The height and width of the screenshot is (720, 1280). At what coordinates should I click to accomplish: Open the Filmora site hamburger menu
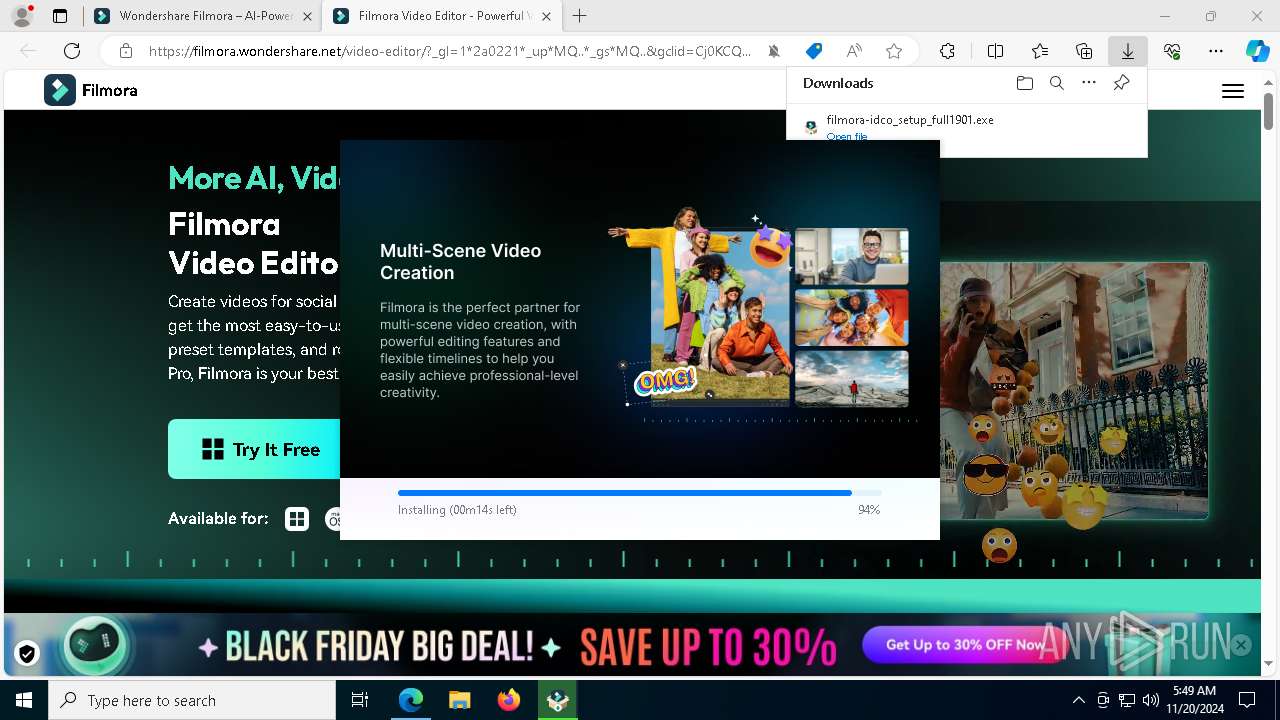(1233, 91)
